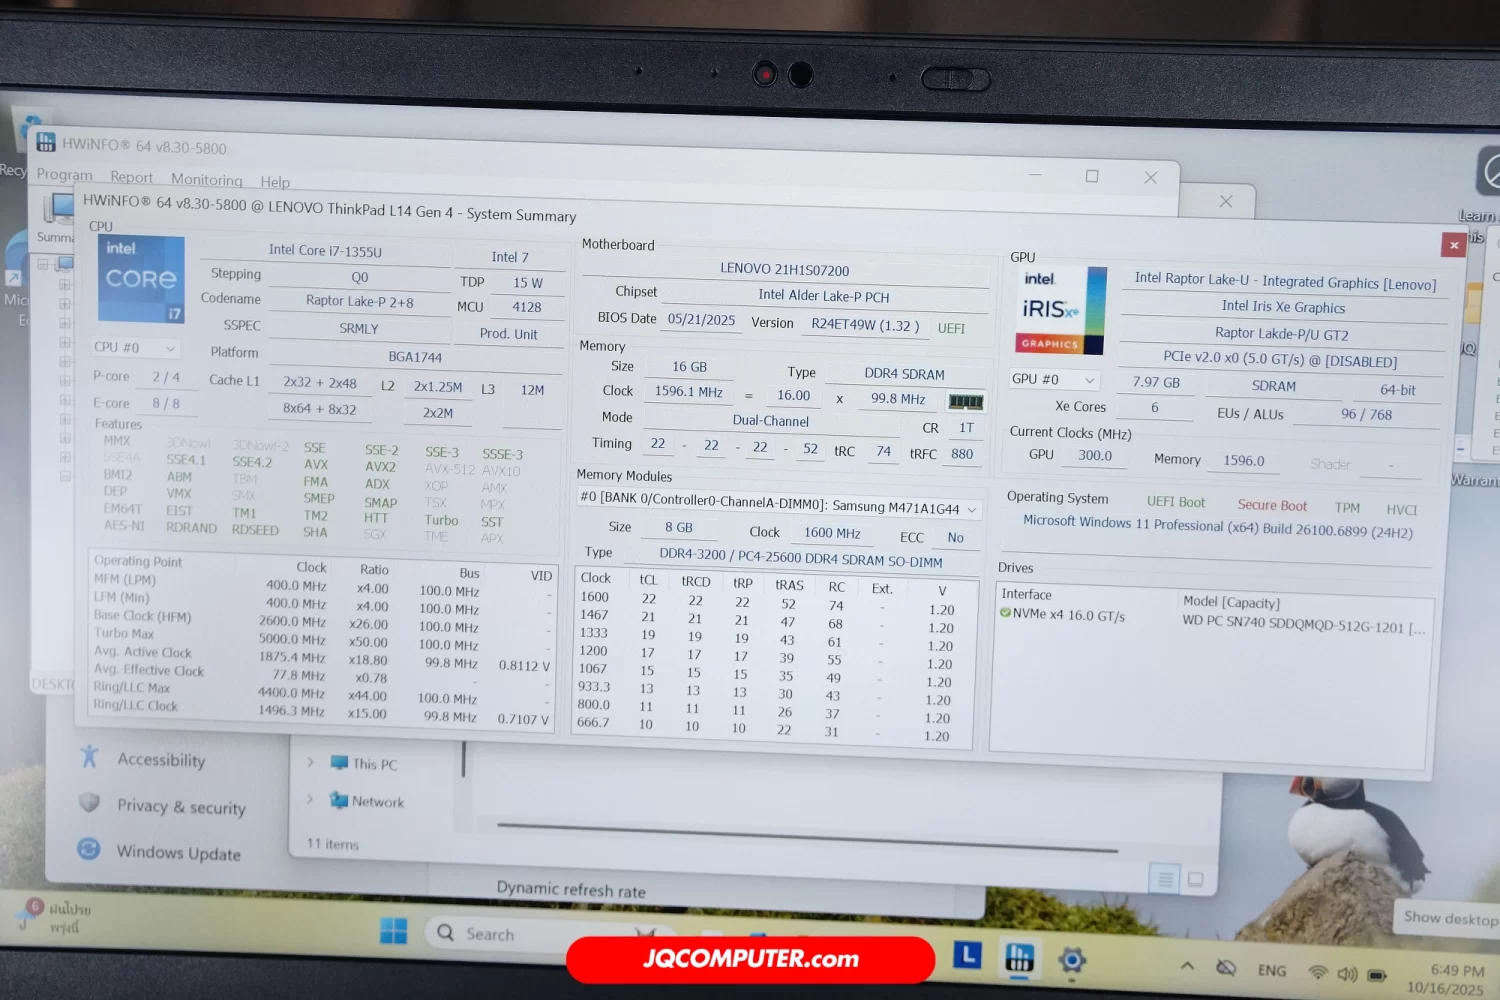Expand the memory module bank dropdown

click(x=971, y=510)
